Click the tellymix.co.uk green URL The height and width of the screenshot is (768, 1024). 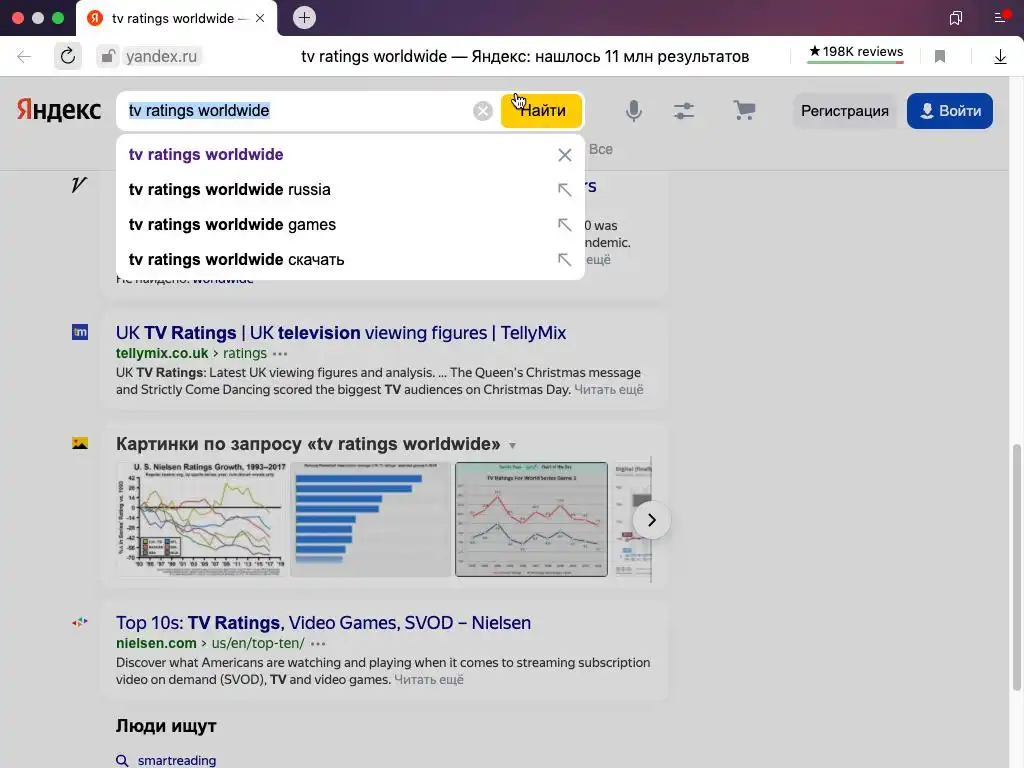click(162, 353)
